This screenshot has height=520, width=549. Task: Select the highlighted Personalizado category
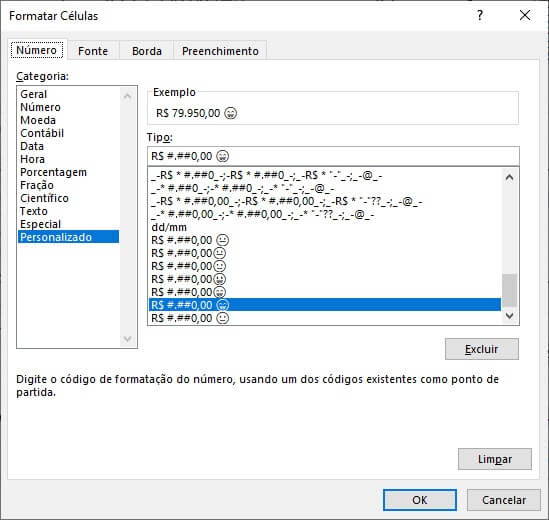(x=69, y=237)
